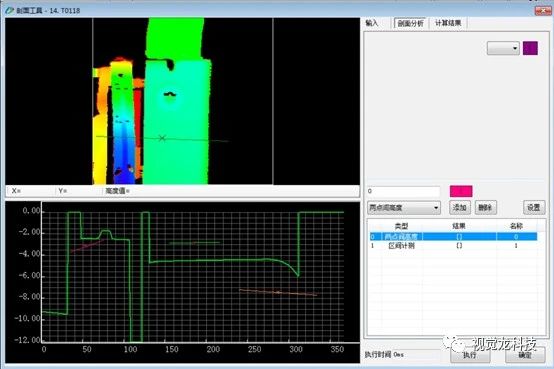Click the 类型 column header

(401, 226)
